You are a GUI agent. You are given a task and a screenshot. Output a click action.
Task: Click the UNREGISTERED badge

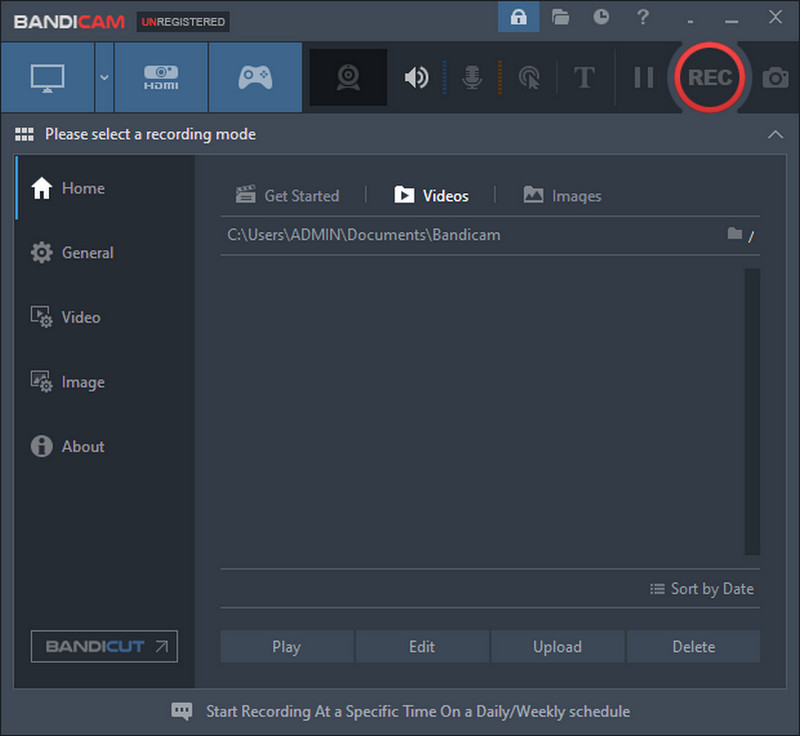(x=183, y=22)
